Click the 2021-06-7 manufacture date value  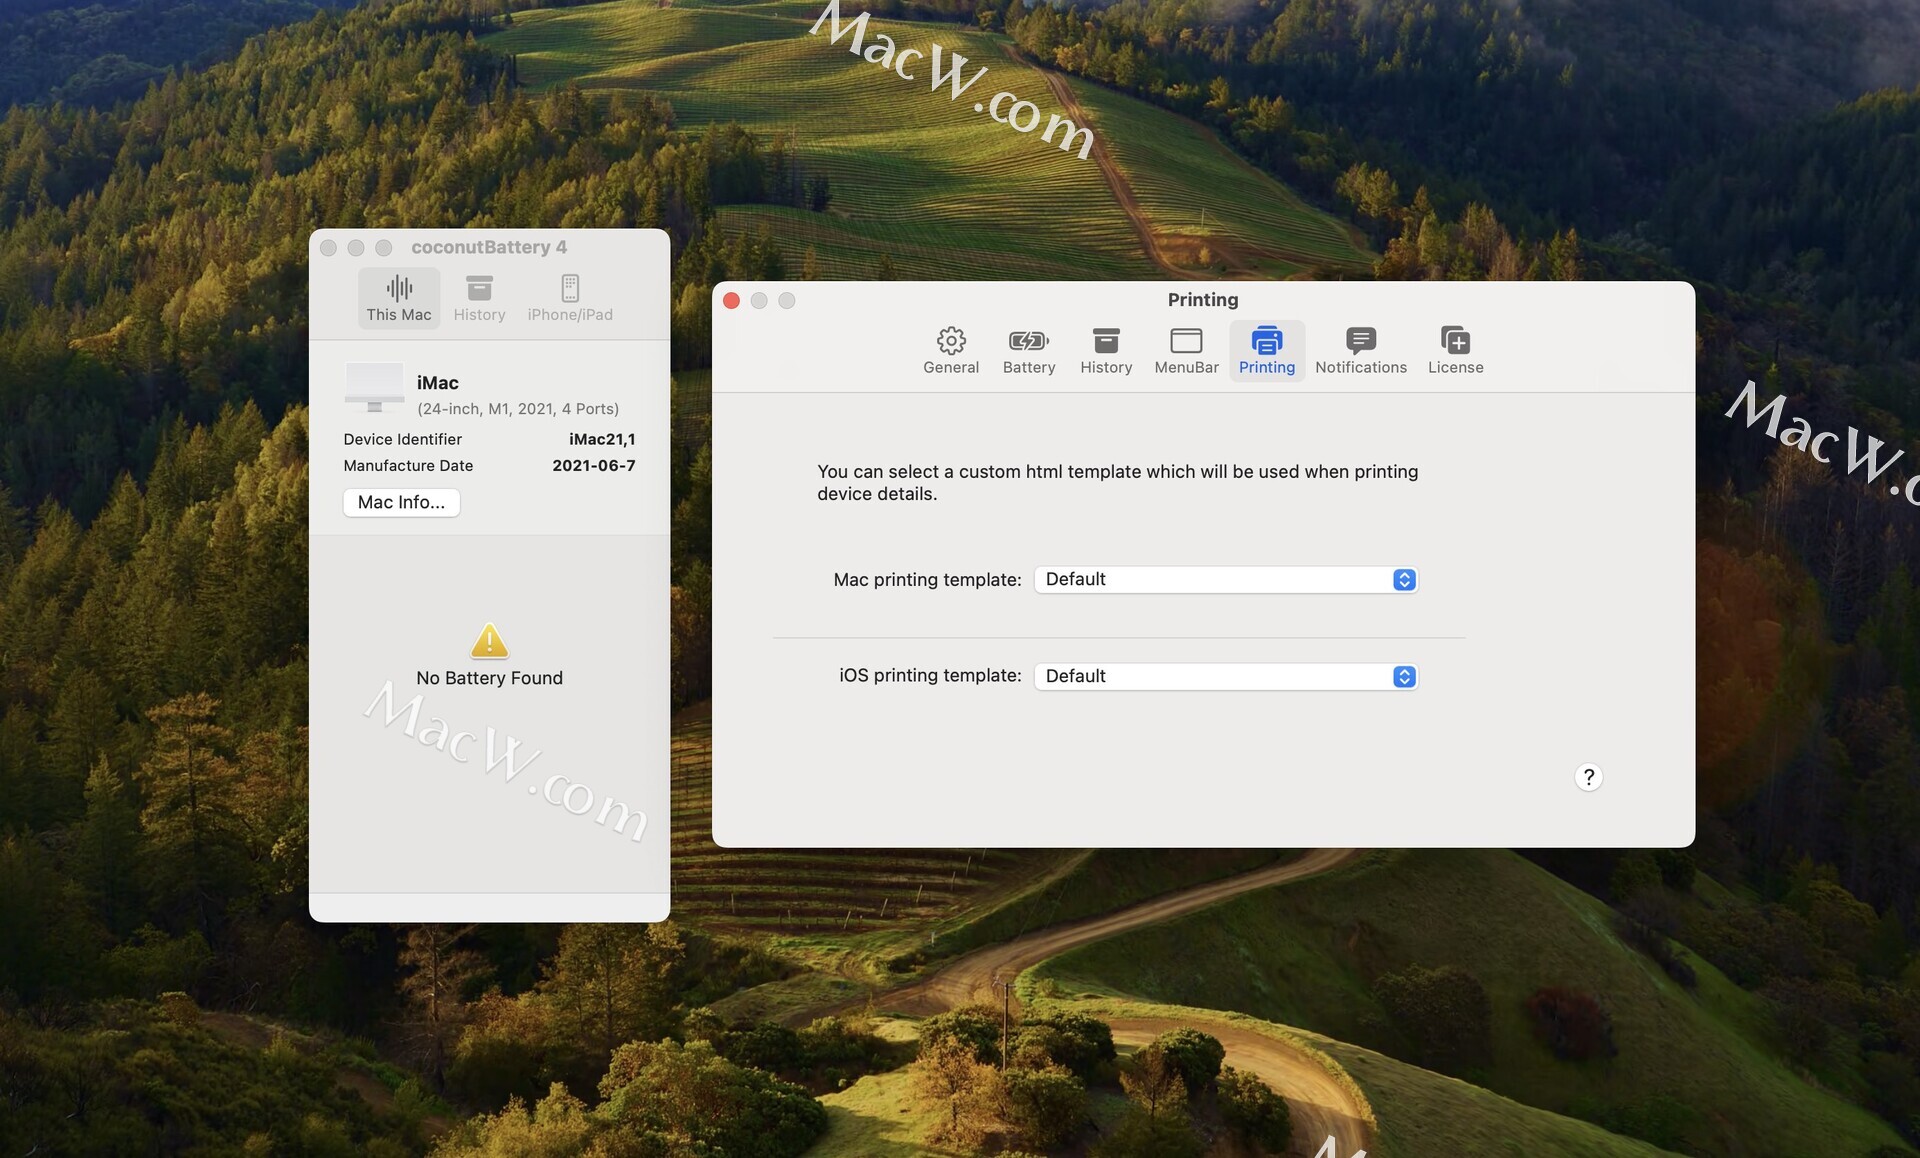click(x=594, y=465)
